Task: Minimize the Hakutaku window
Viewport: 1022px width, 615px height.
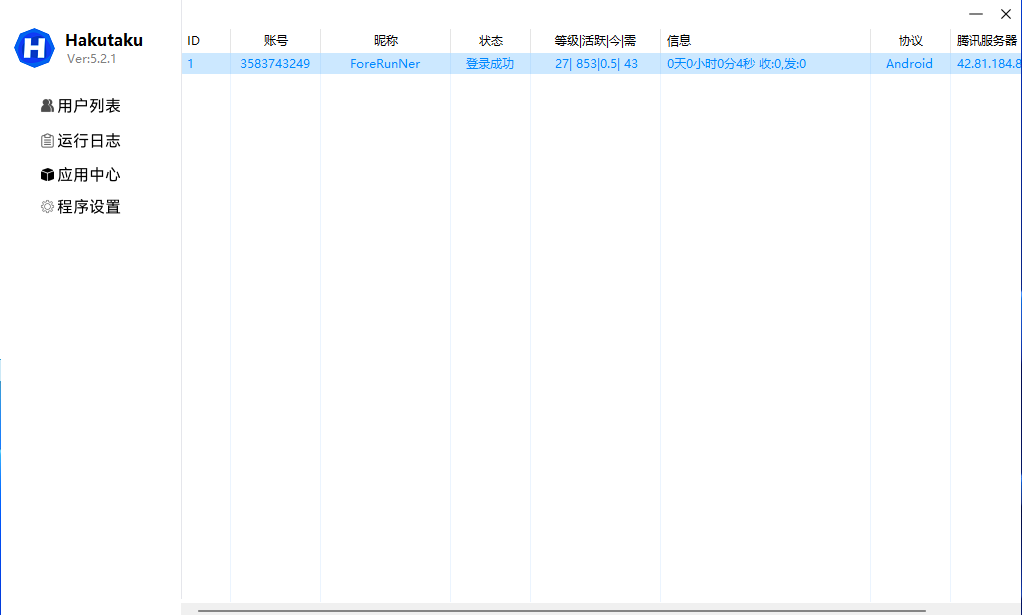Action: click(975, 14)
